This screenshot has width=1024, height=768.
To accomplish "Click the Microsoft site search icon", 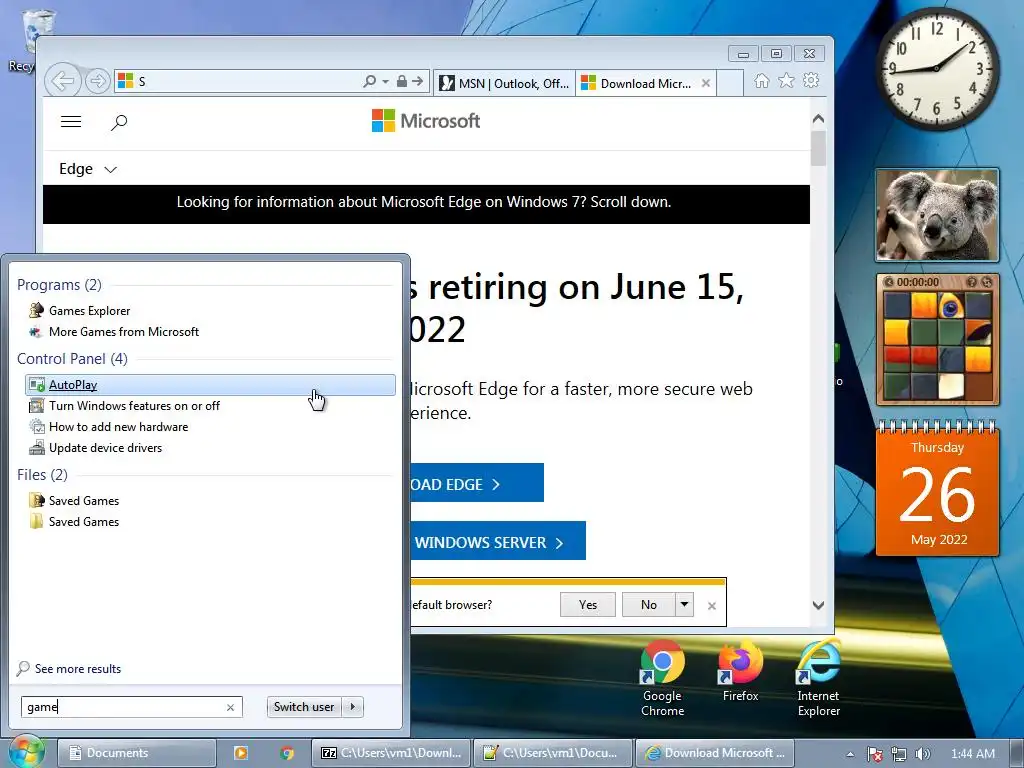I will pyautogui.click(x=119, y=122).
